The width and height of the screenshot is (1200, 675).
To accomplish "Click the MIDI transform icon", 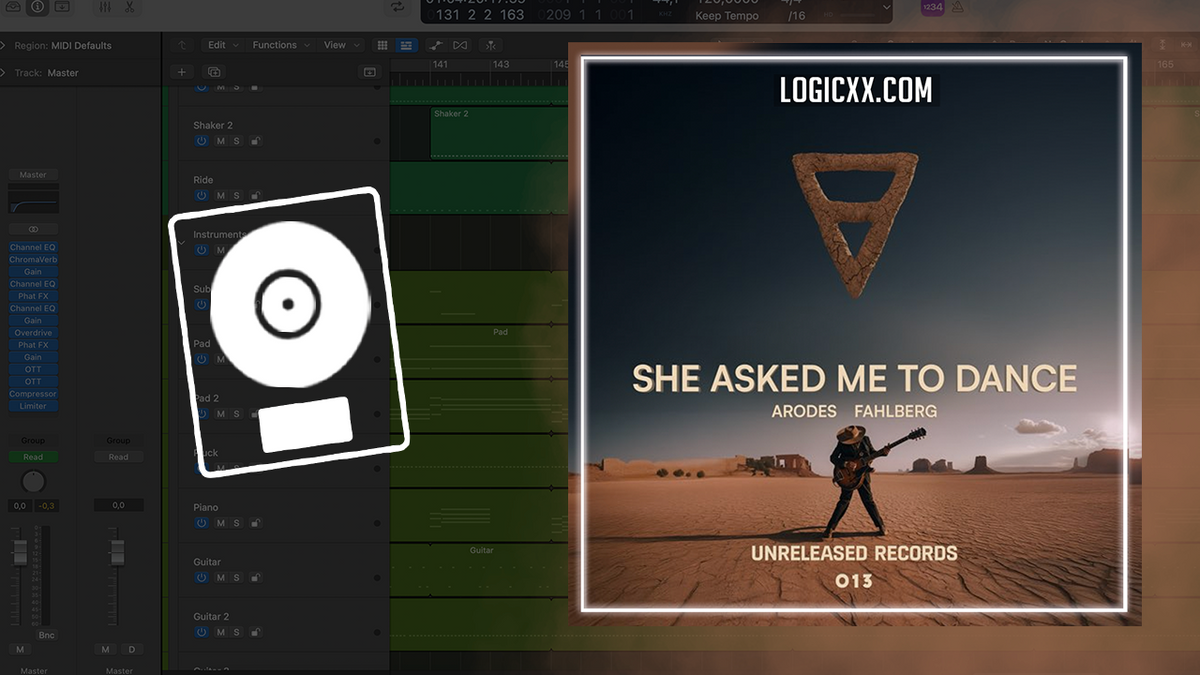I will point(489,45).
